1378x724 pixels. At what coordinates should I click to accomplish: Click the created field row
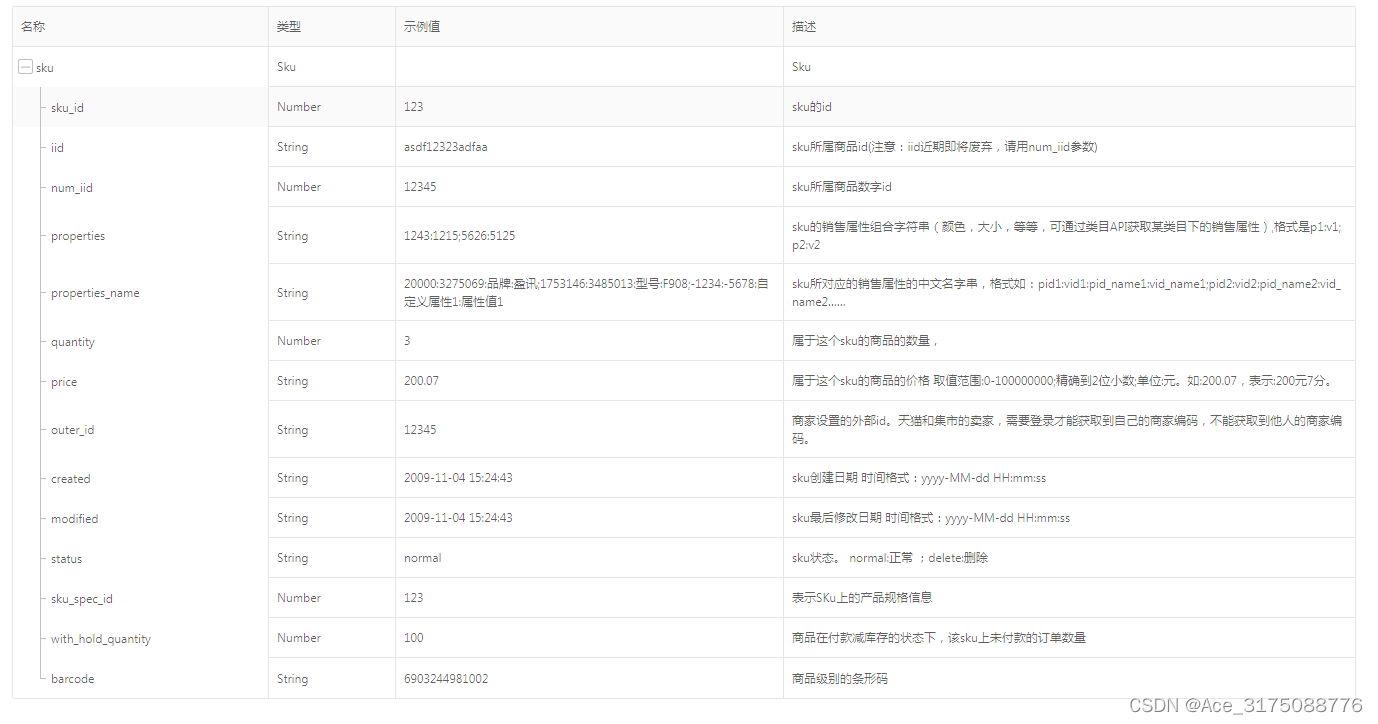69,478
